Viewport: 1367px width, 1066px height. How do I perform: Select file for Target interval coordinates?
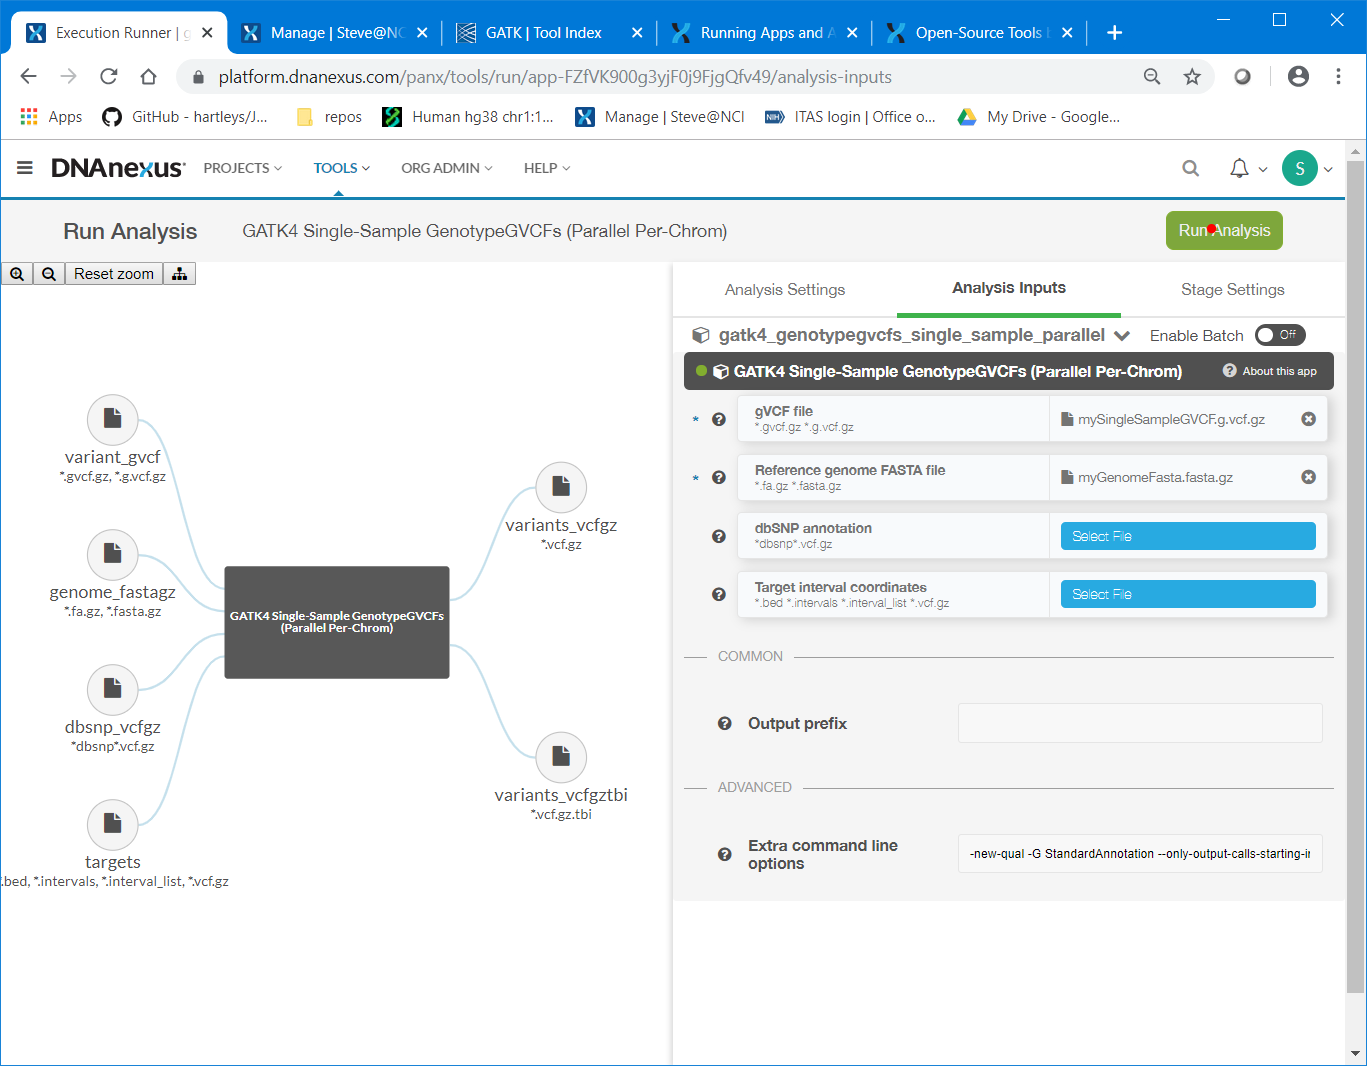[x=1187, y=594]
